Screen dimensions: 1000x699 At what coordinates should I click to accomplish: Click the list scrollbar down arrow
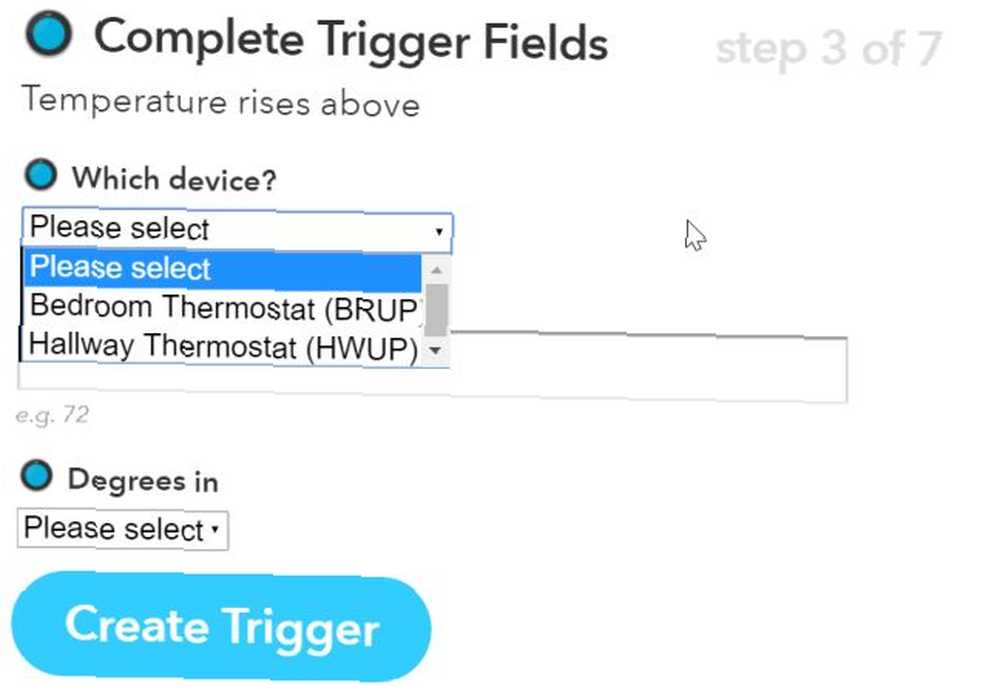(436, 350)
